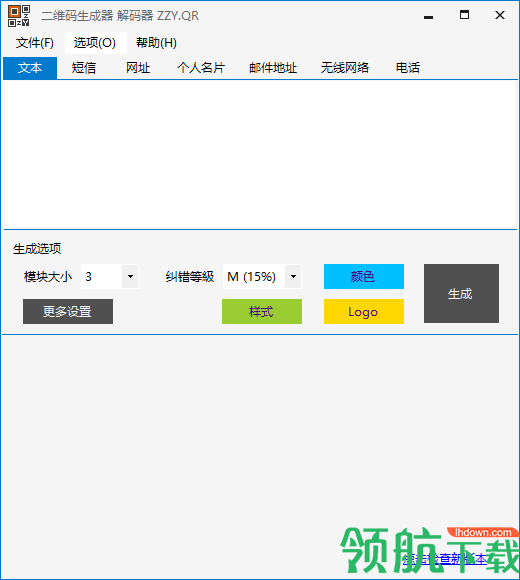Switch to the 文本 tab
This screenshot has height=580, width=520.
click(x=30, y=68)
